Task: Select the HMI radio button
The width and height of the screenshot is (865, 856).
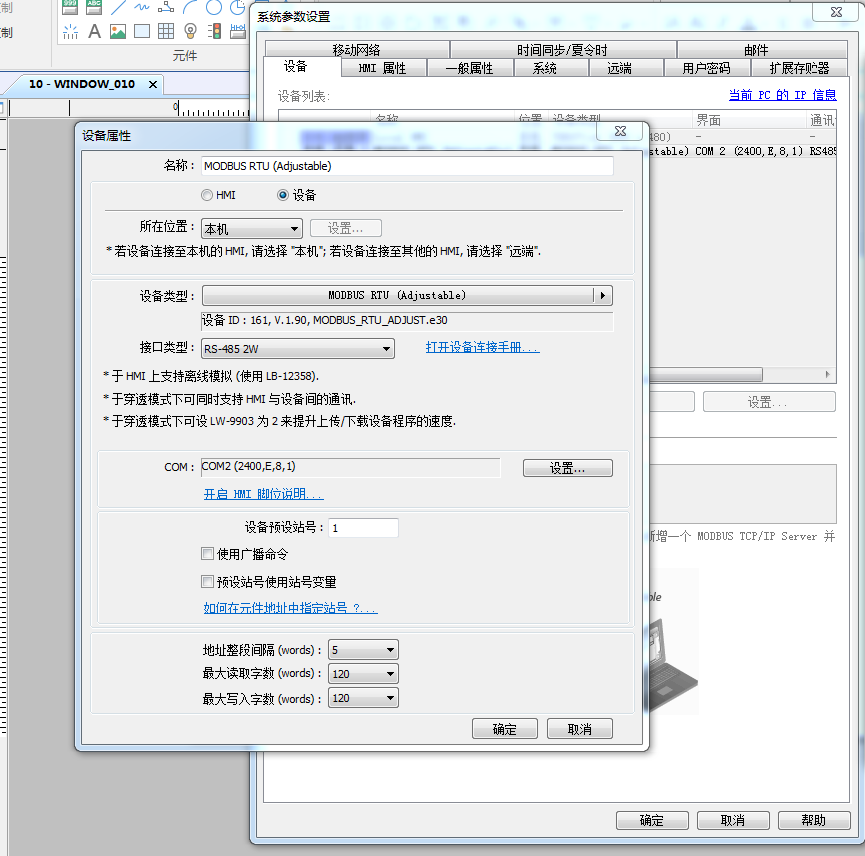Action: coord(207,195)
